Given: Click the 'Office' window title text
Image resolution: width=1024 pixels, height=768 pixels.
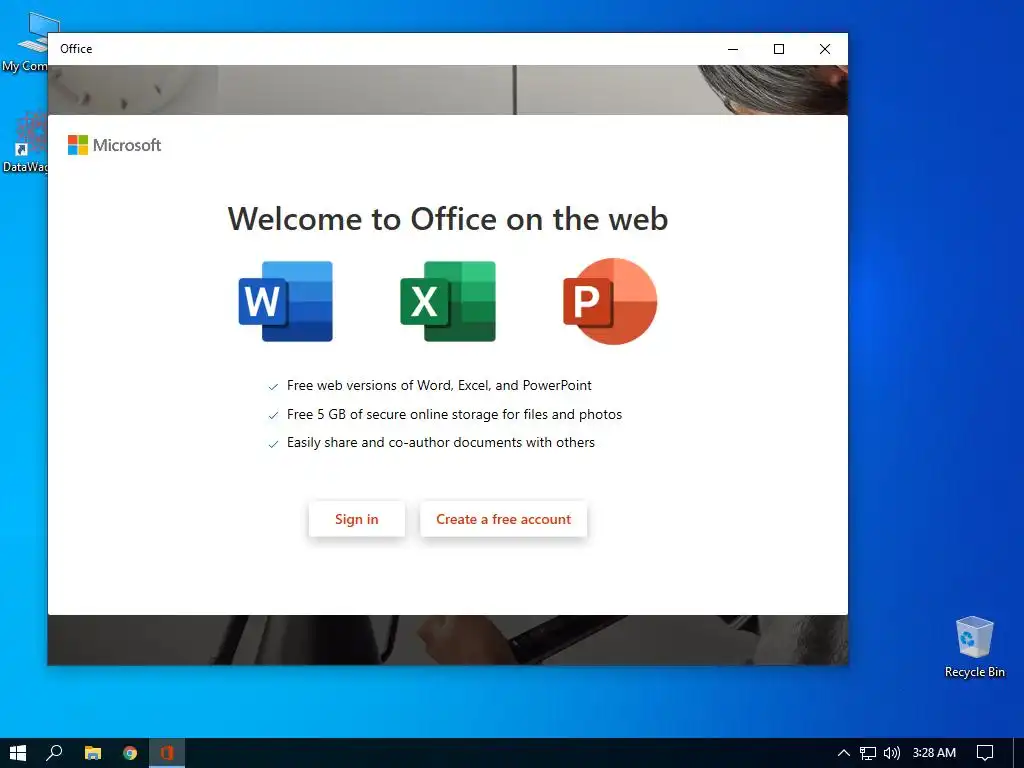Looking at the screenshot, I should (76, 49).
